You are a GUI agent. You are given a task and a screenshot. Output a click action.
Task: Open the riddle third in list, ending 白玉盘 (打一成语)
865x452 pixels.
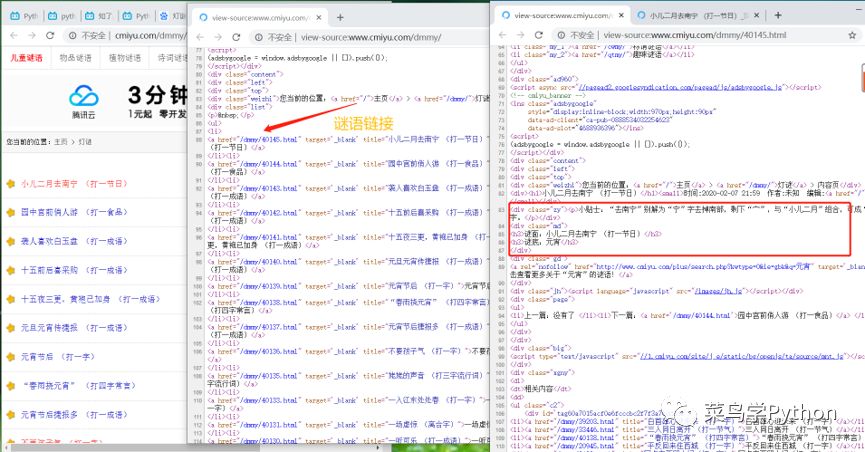point(74,241)
